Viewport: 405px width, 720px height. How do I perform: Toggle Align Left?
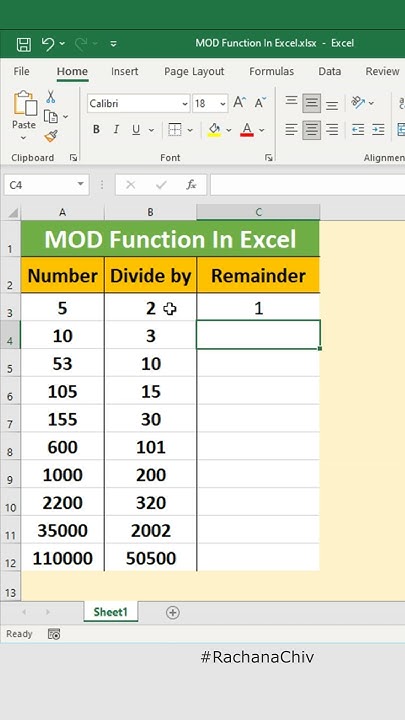click(x=291, y=130)
